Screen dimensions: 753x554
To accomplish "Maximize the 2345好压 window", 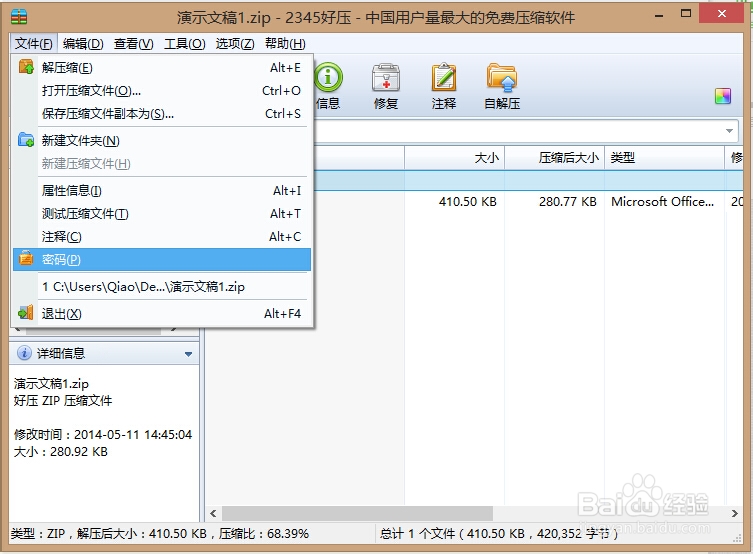I will coord(686,14).
